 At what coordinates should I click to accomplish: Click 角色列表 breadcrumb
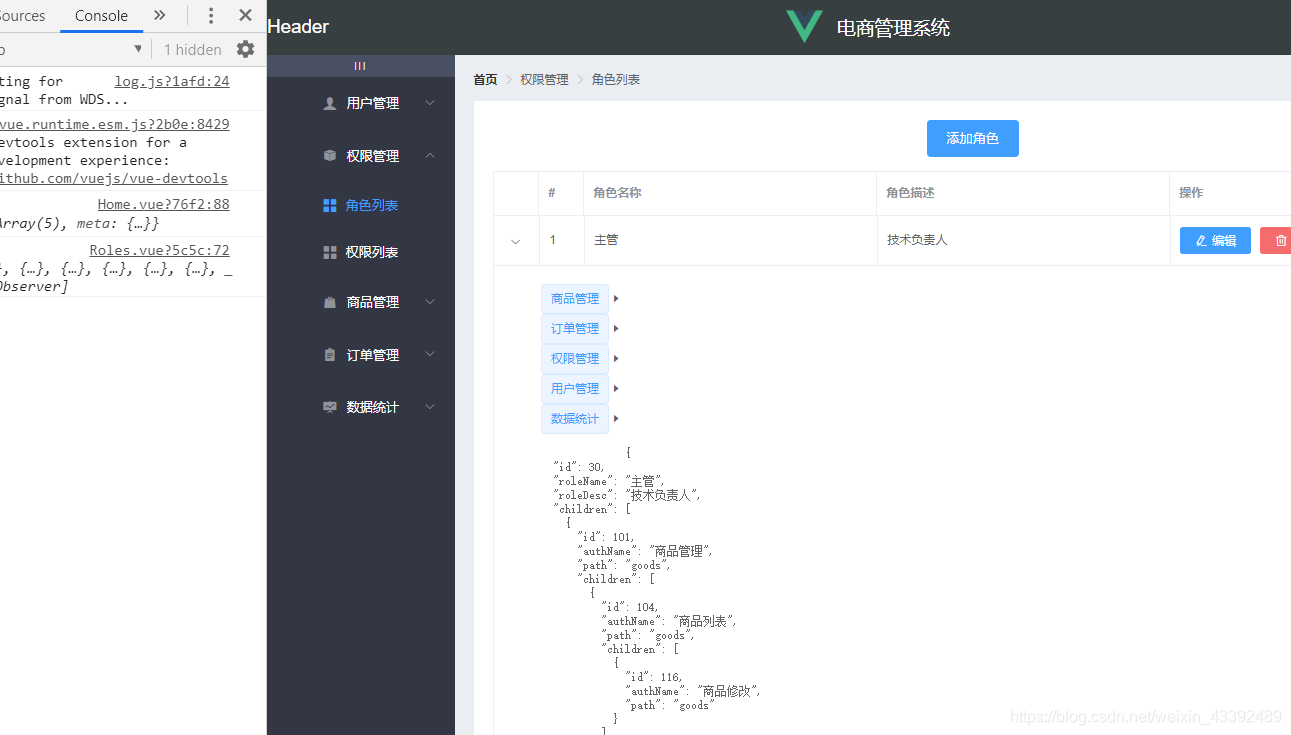click(616, 80)
